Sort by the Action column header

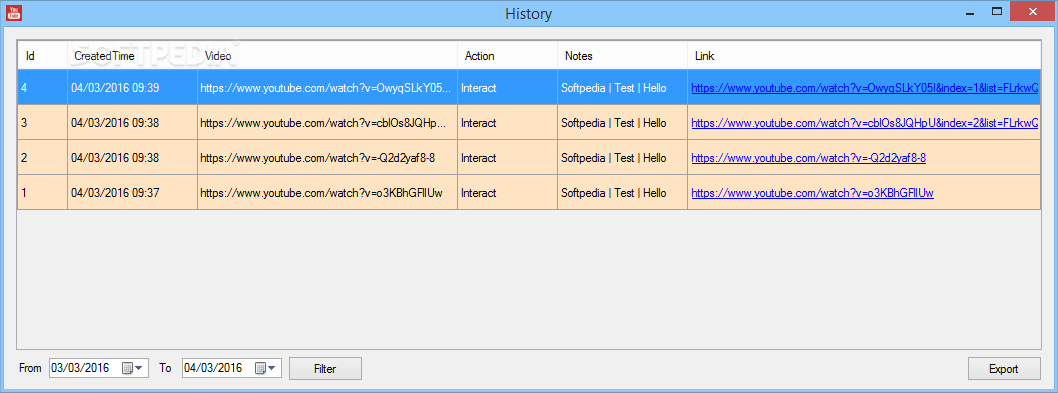click(507, 56)
